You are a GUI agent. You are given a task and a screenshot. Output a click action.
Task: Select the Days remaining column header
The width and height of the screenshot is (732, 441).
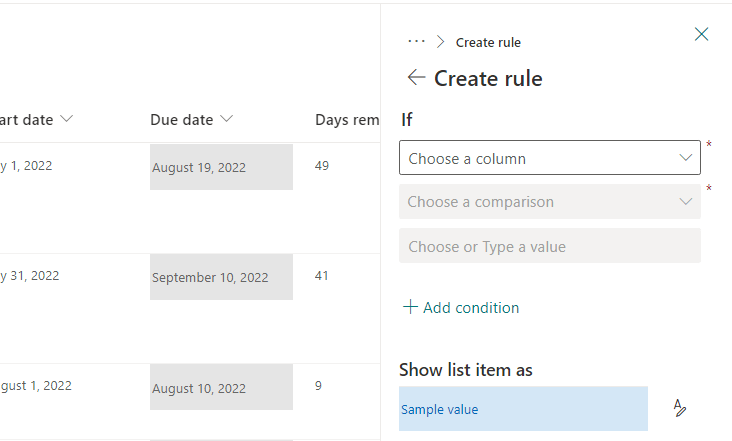coord(347,120)
